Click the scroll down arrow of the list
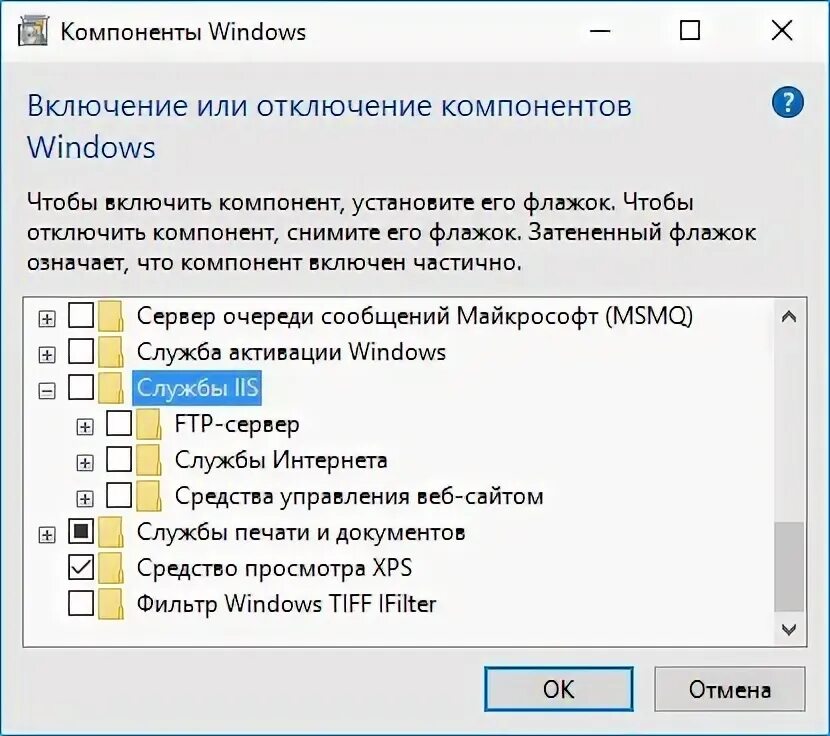This screenshot has height=736, width=830. (789, 629)
